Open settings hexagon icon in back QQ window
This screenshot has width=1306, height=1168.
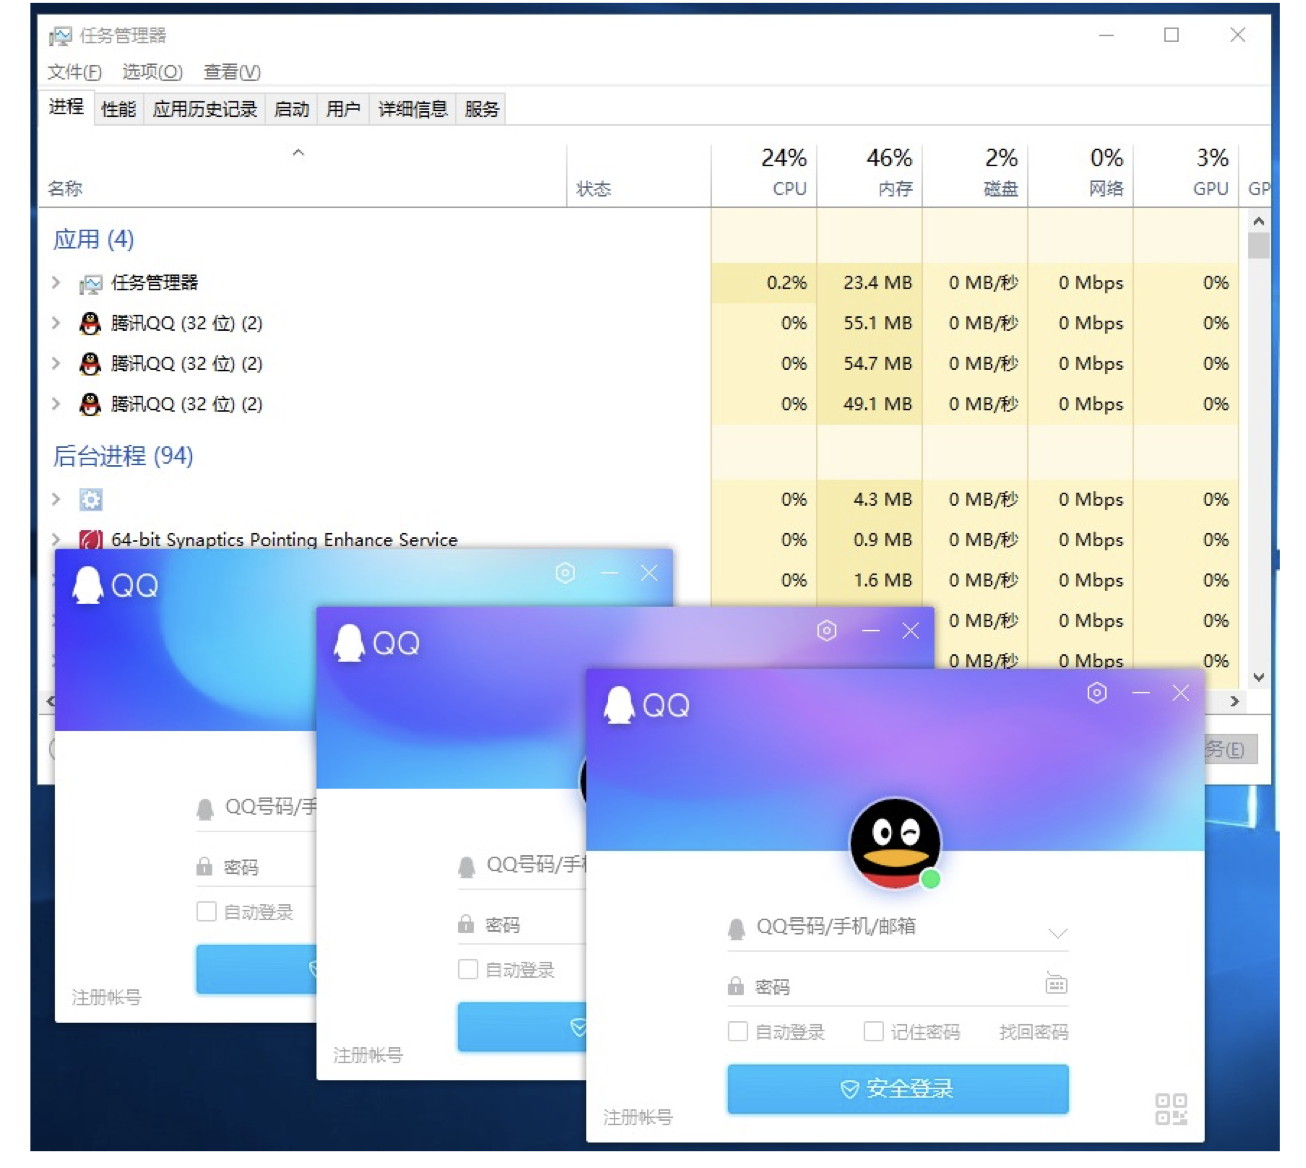pyautogui.click(x=565, y=573)
